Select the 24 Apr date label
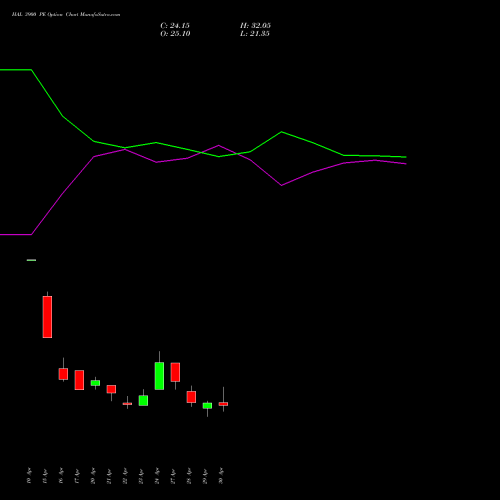 point(157,476)
